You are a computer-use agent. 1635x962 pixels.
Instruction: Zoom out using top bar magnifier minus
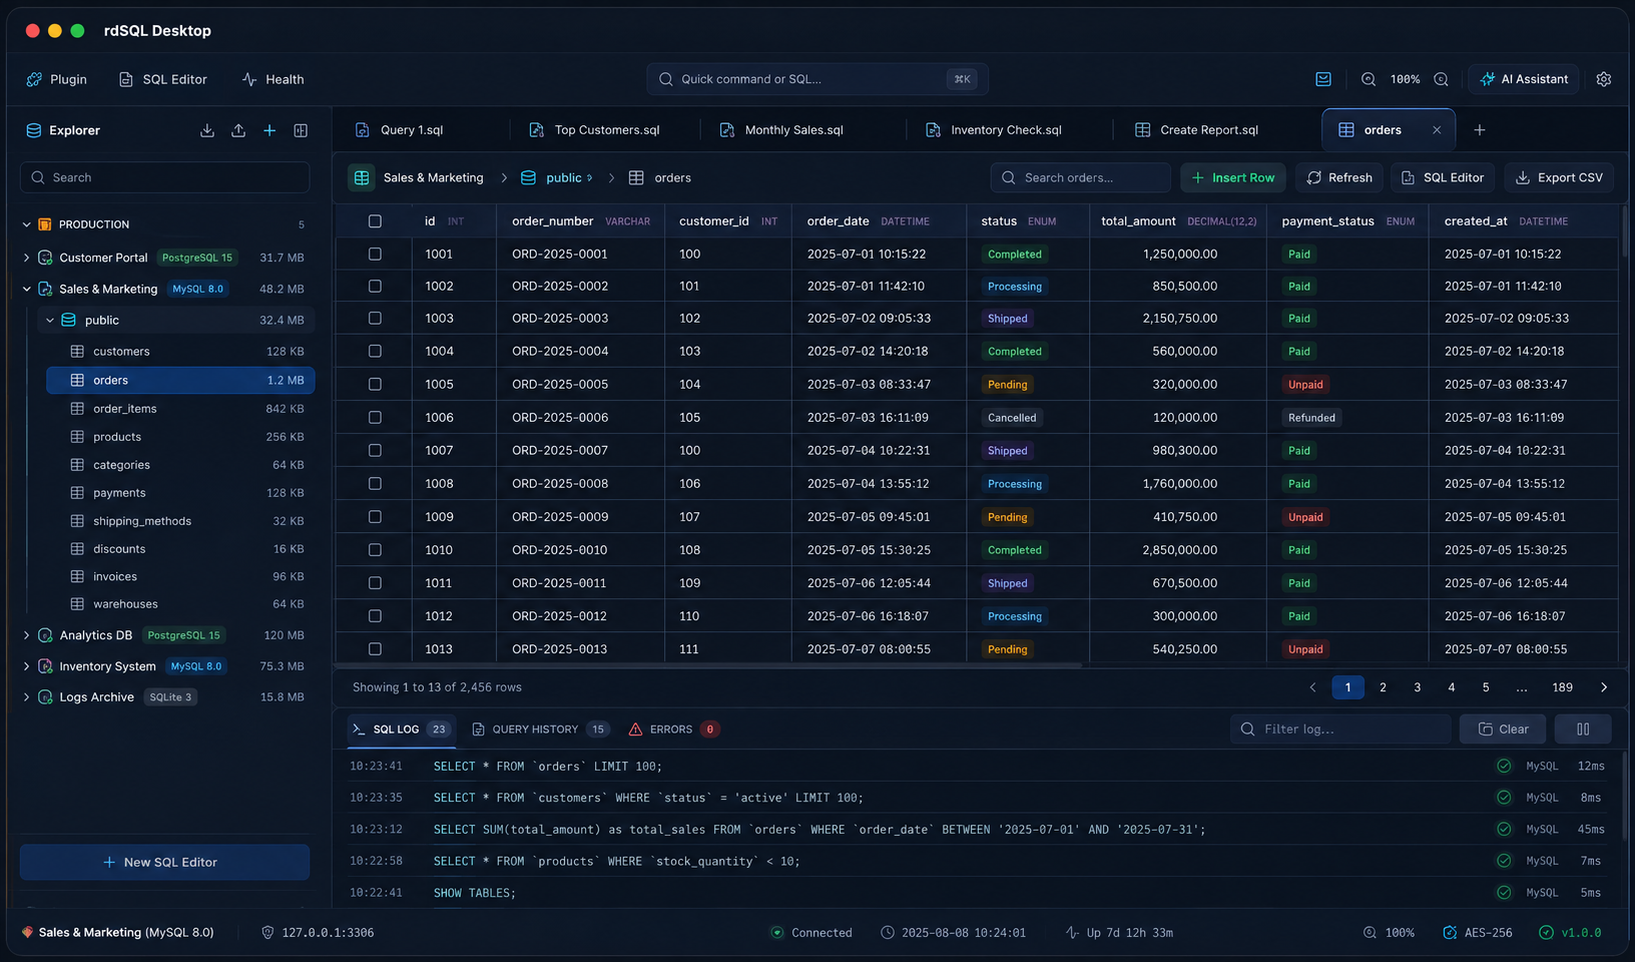(x=1368, y=79)
